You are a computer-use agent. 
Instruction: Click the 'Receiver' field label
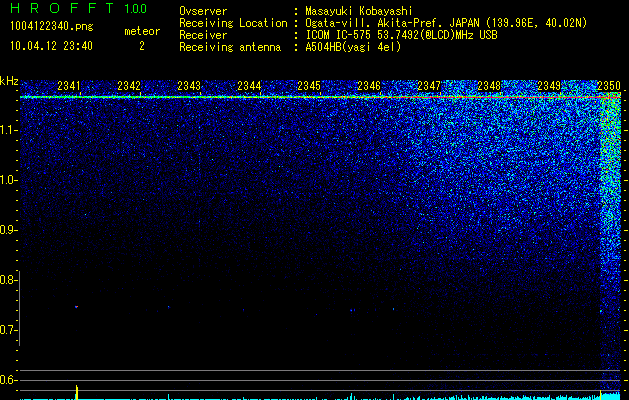pyautogui.click(x=203, y=35)
